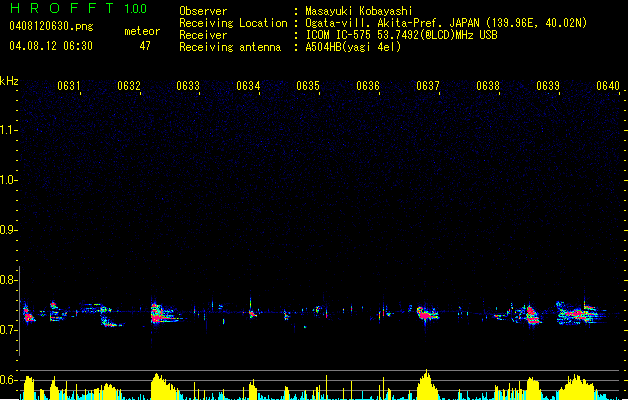
Task: Click the observer name Masayuki Kobayashi
Action: tap(359, 11)
